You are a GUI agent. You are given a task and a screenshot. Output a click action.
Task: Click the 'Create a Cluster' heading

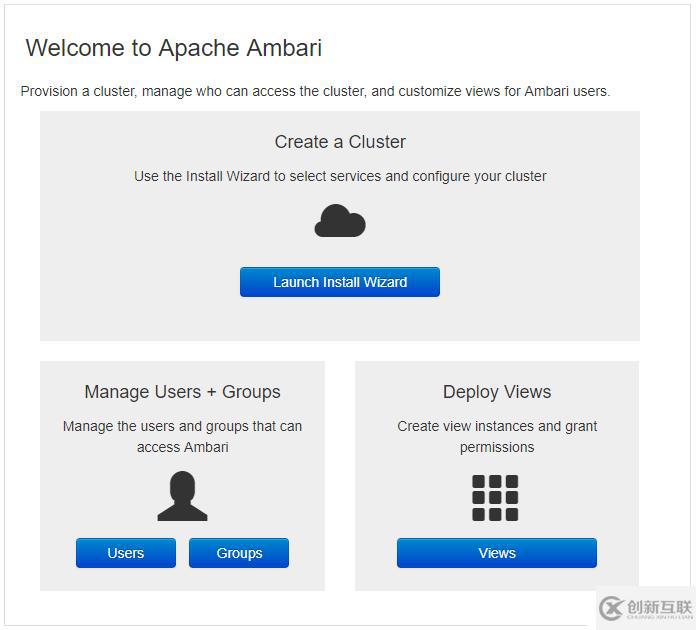(x=340, y=142)
